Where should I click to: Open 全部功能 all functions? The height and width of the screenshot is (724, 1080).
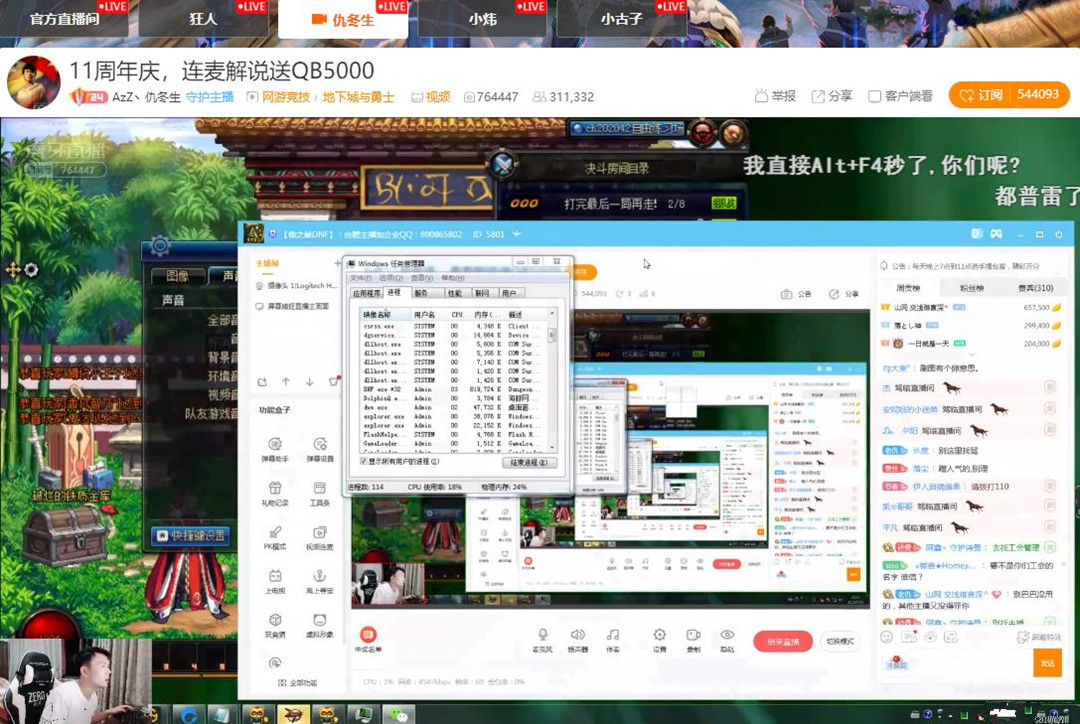(x=298, y=683)
